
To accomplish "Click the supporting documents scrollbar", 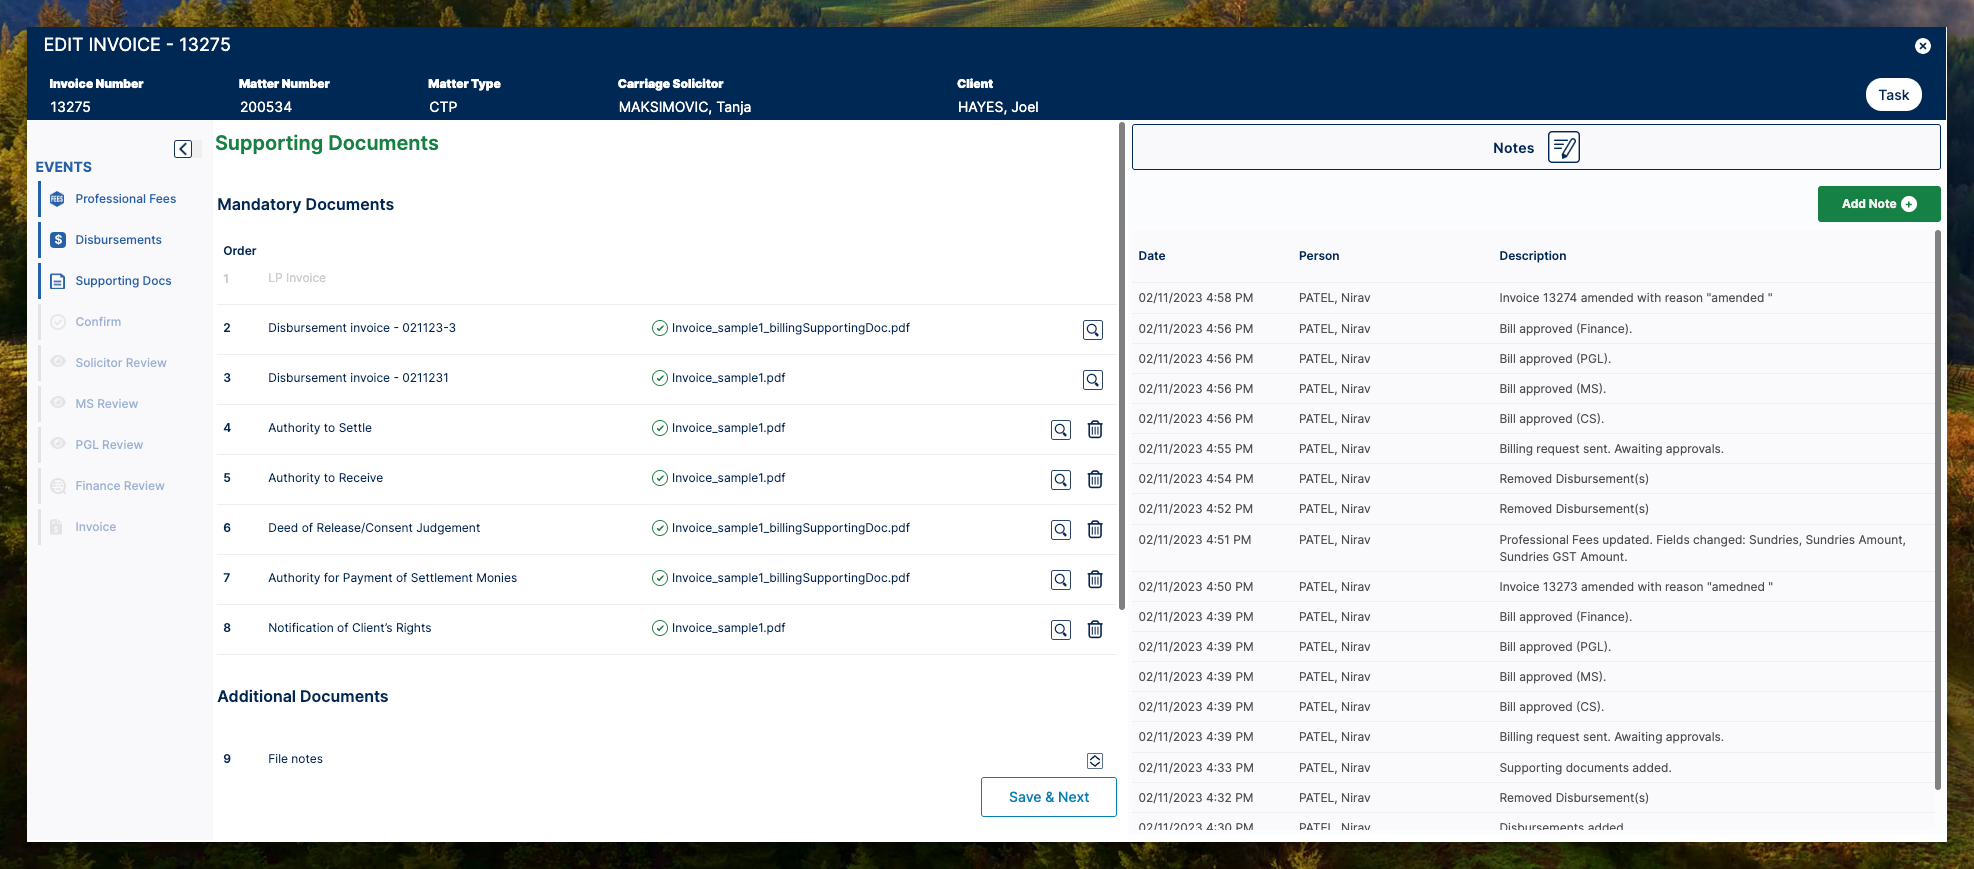I will tap(1121, 365).
